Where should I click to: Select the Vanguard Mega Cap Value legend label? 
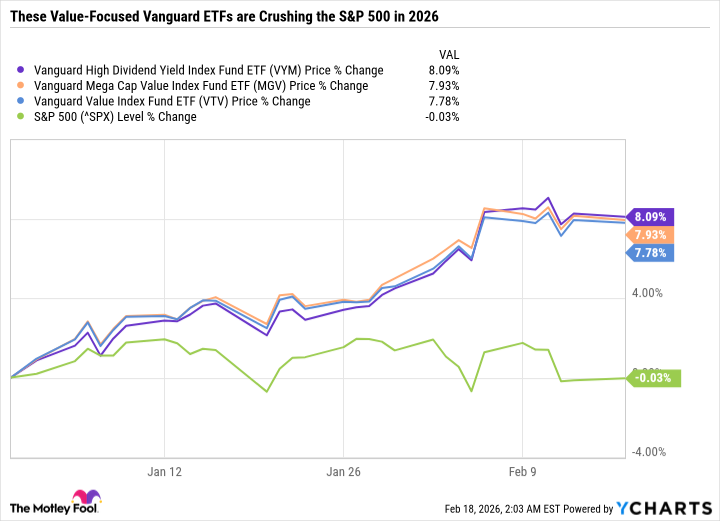[201, 86]
